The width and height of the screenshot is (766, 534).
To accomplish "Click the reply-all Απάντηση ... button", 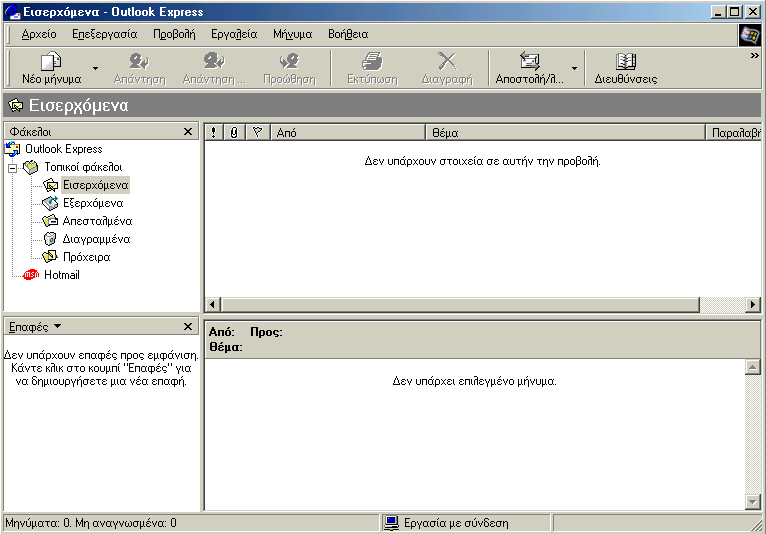I will [x=214, y=68].
